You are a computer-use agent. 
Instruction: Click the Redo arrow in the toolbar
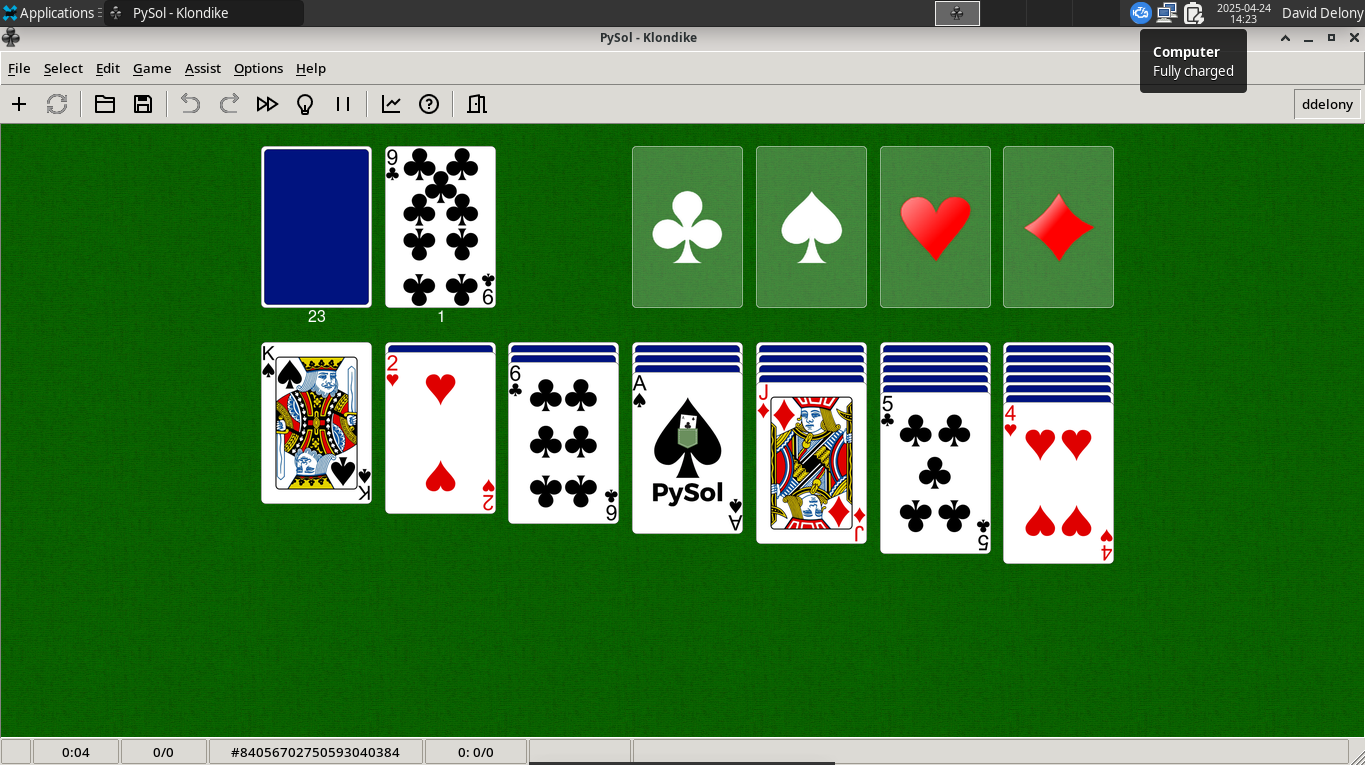229,104
